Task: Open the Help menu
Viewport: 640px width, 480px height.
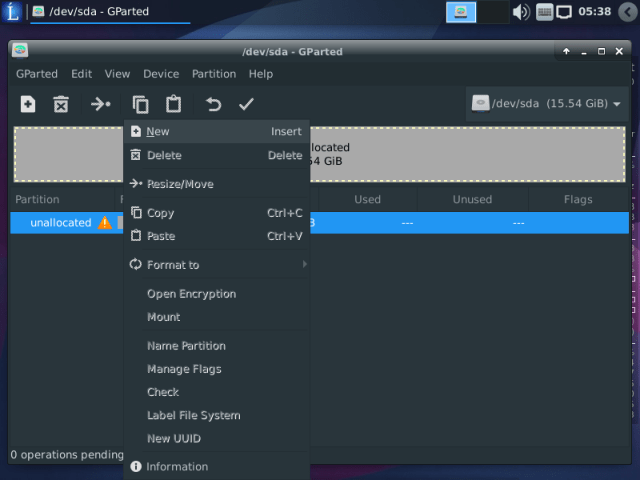Action: click(261, 74)
